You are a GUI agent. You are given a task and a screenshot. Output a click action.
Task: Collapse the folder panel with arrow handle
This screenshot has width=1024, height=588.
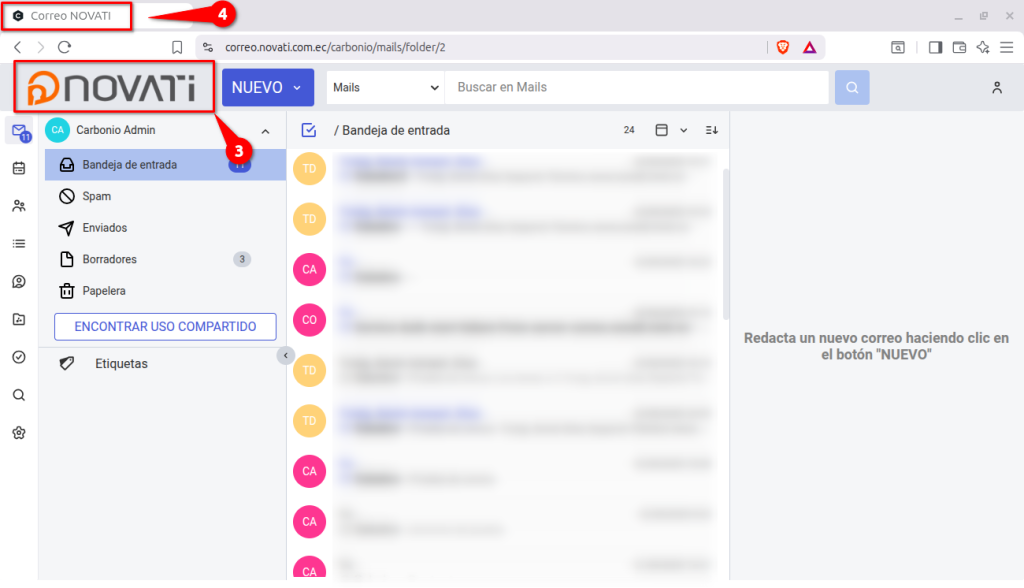[x=285, y=355]
